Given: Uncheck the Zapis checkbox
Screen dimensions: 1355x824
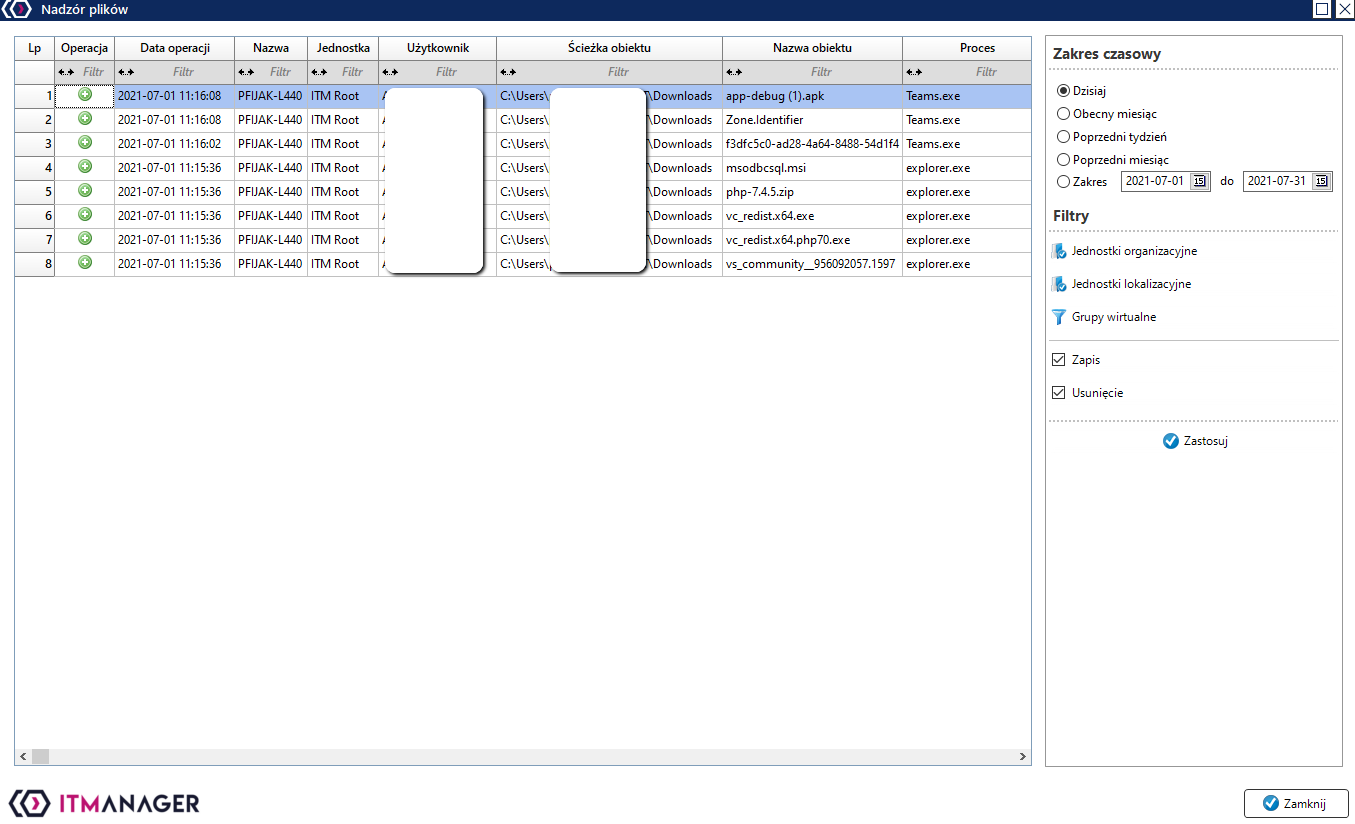Looking at the screenshot, I should pyautogui.click(x=1059, y=360).
